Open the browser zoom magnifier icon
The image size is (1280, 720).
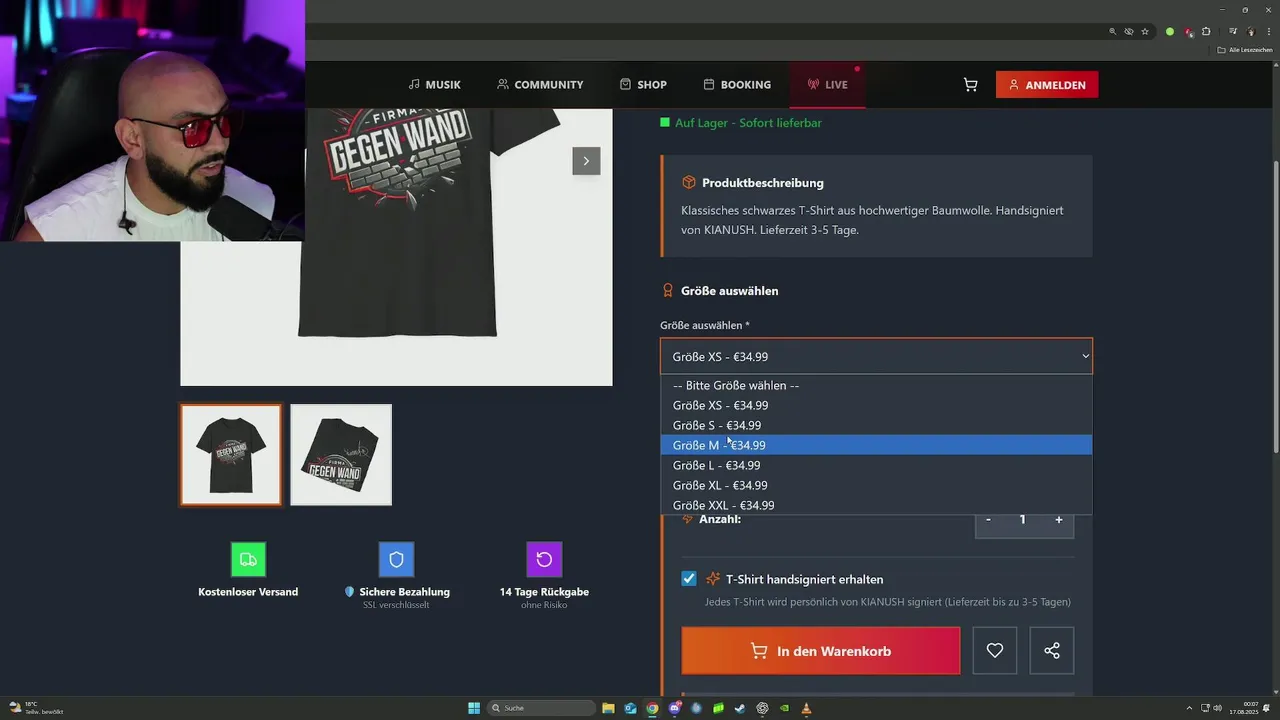click(x=1112, y=32)
